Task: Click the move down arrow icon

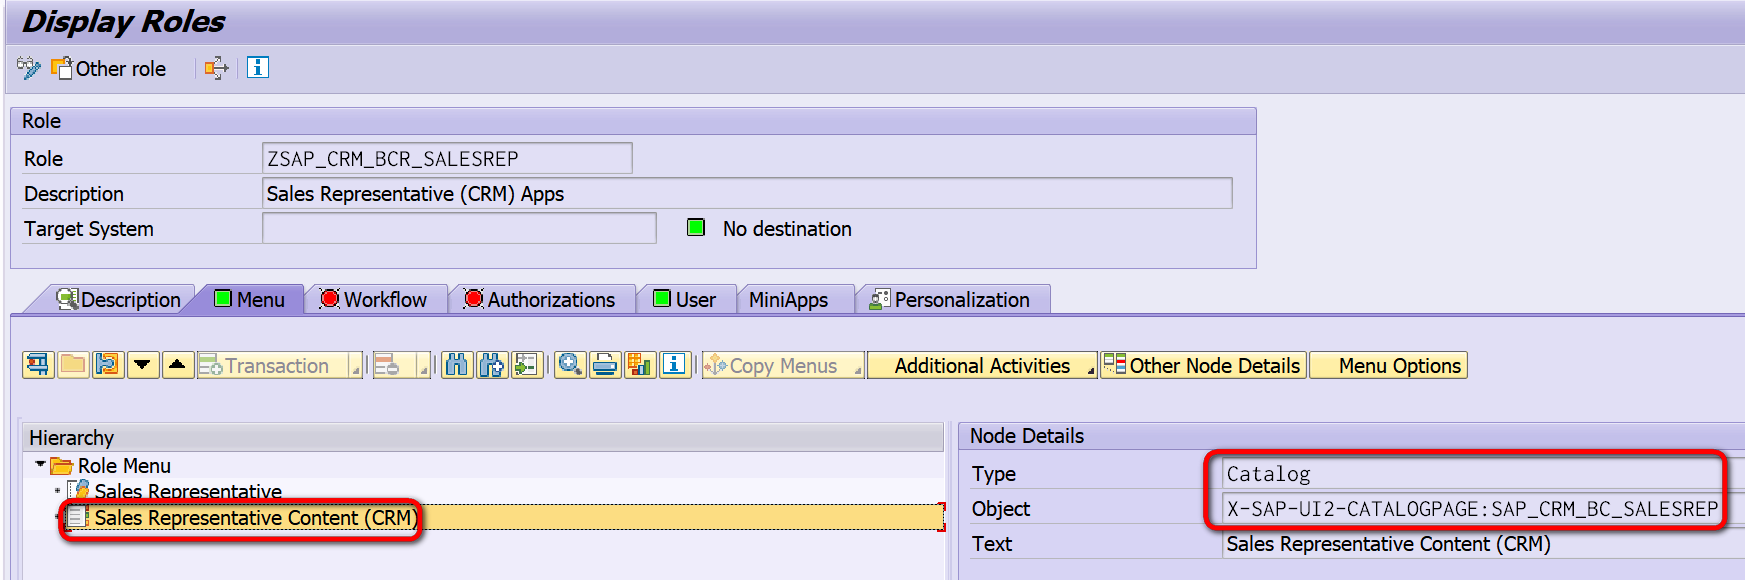Action: 143,365
